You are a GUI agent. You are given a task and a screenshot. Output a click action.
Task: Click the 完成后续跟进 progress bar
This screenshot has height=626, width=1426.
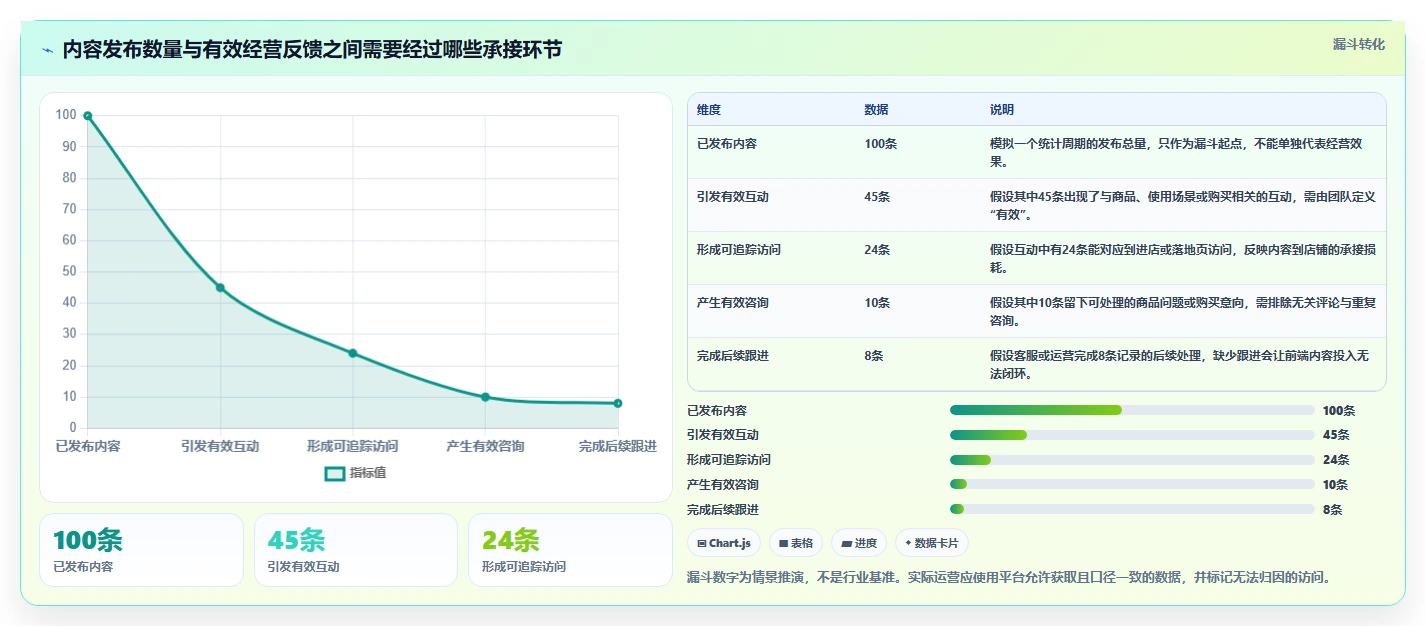point(1132,509)
